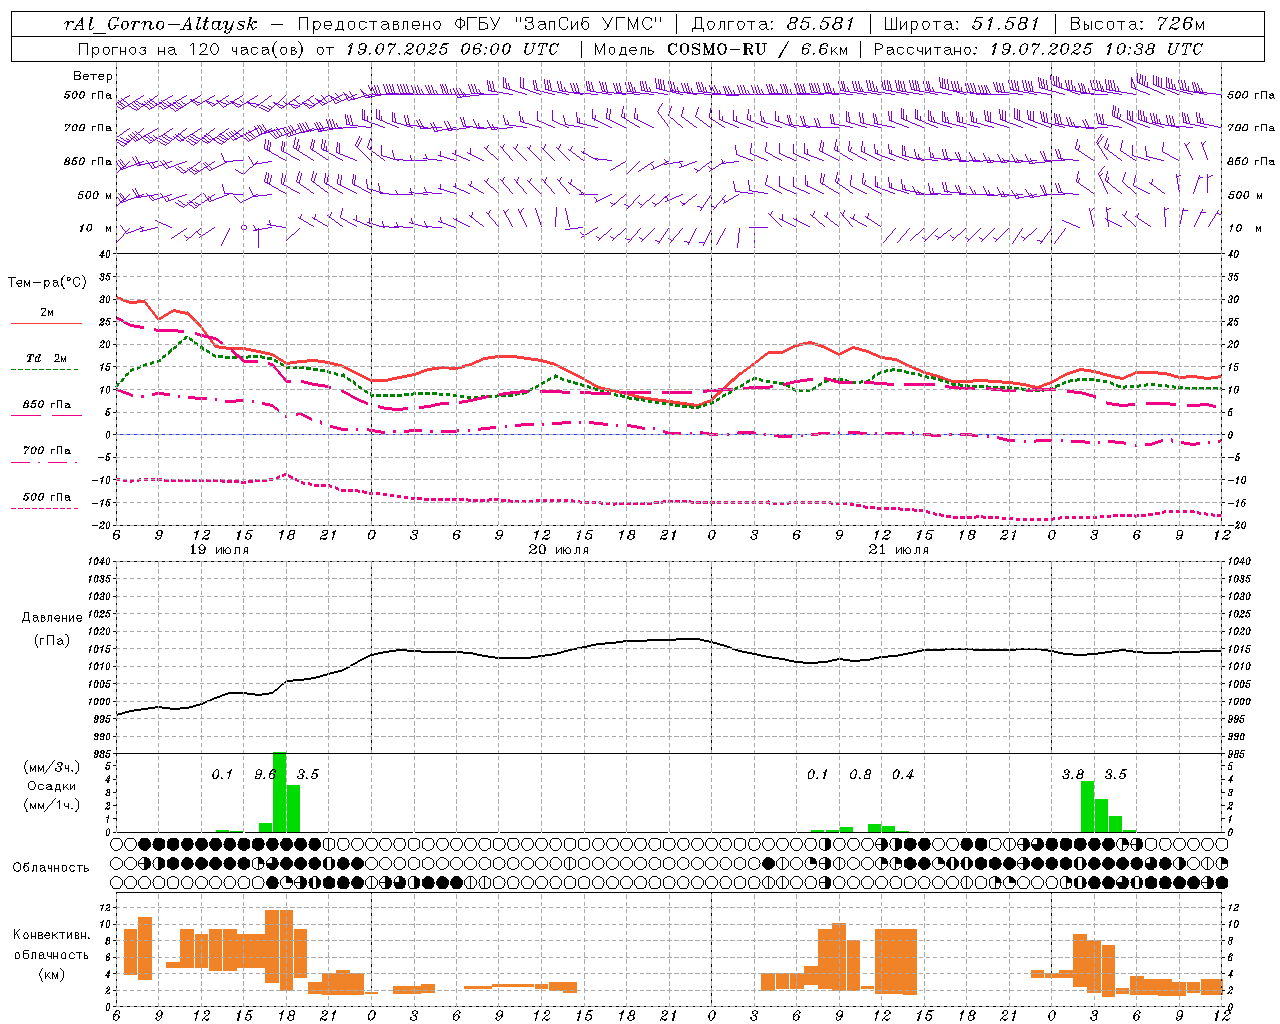
Task: Select the forecast start 19.07.2025 06:00 UTC
Action: (x=452, y=49)
